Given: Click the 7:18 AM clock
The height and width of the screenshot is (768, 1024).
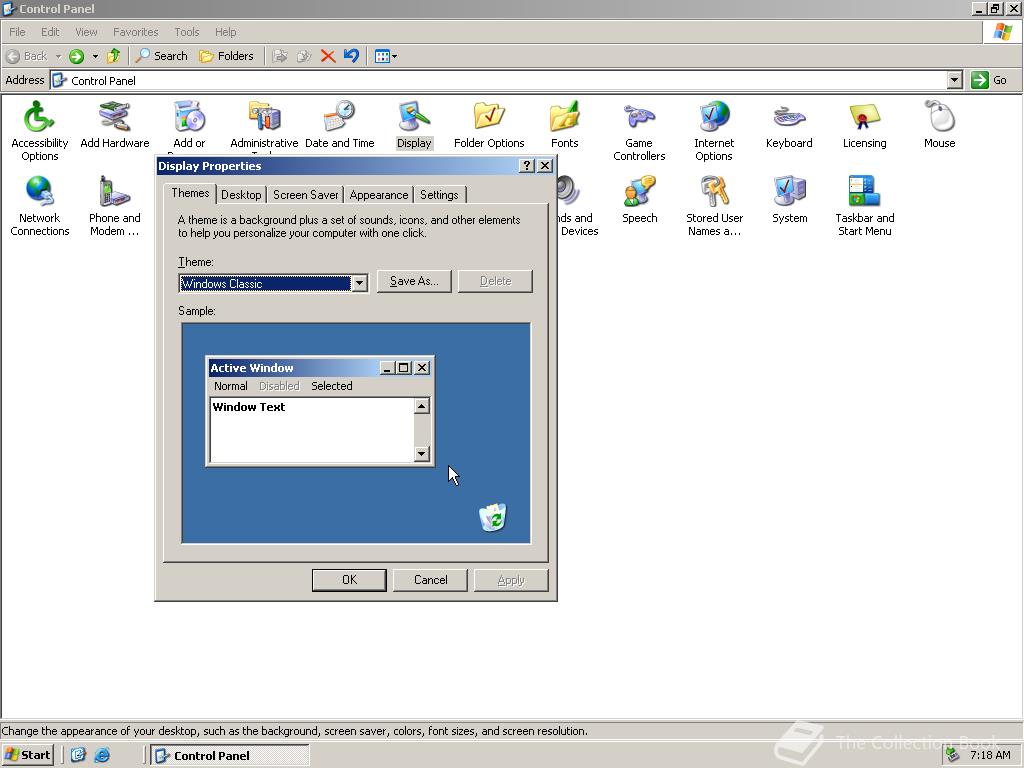Looking at the screenshot, I should pos(990,756).
